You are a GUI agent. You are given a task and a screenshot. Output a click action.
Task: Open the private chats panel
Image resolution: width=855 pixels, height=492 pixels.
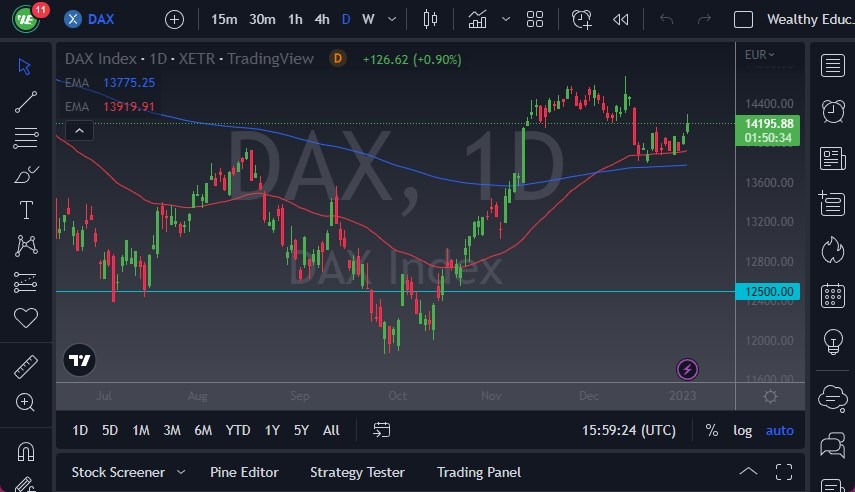[833, 444]
